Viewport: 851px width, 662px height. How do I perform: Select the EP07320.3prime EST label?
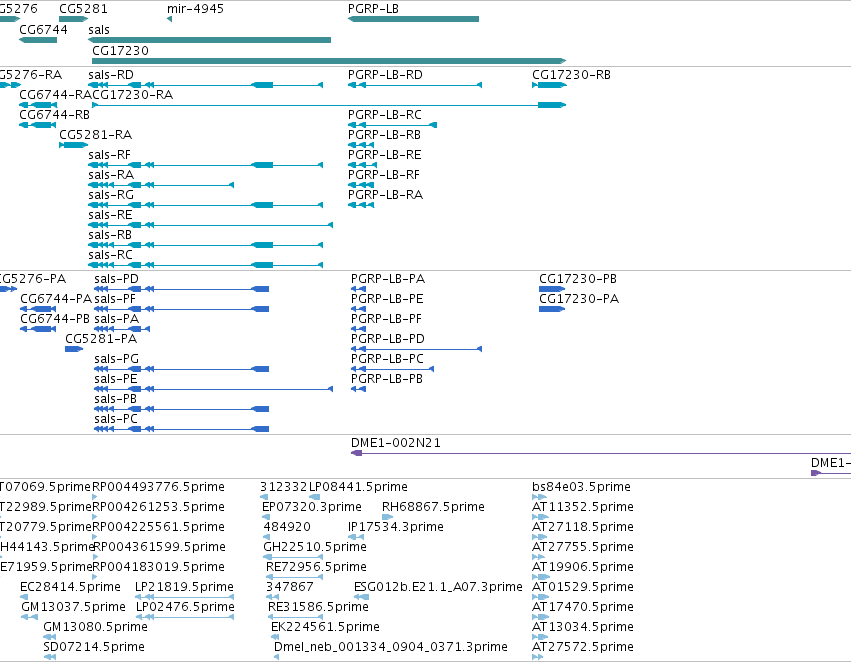(x=312, y=507)
